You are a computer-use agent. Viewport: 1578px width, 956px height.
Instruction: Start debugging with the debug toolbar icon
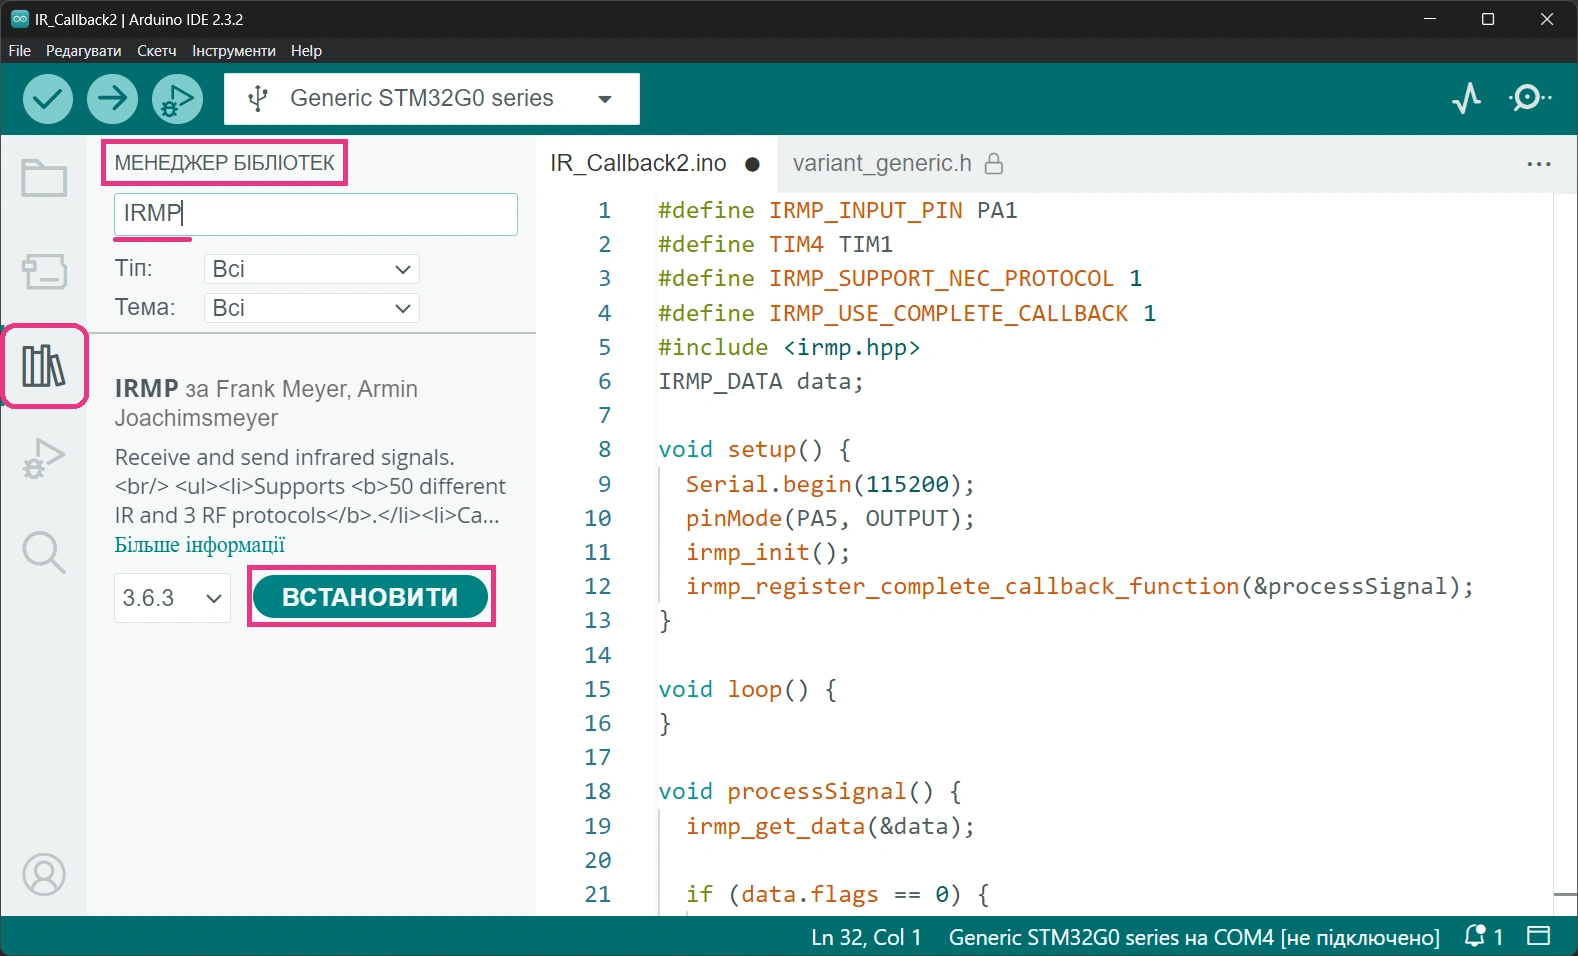tap(177, 99)
